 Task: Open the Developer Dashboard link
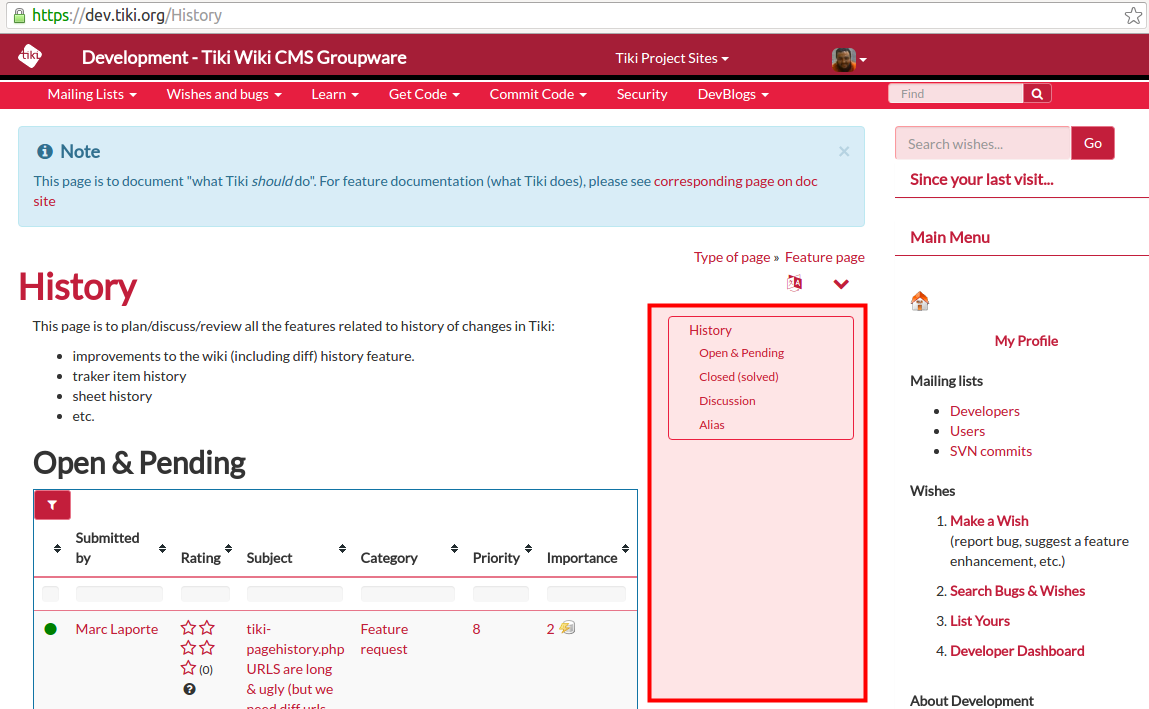click(x=1017, y=651)
